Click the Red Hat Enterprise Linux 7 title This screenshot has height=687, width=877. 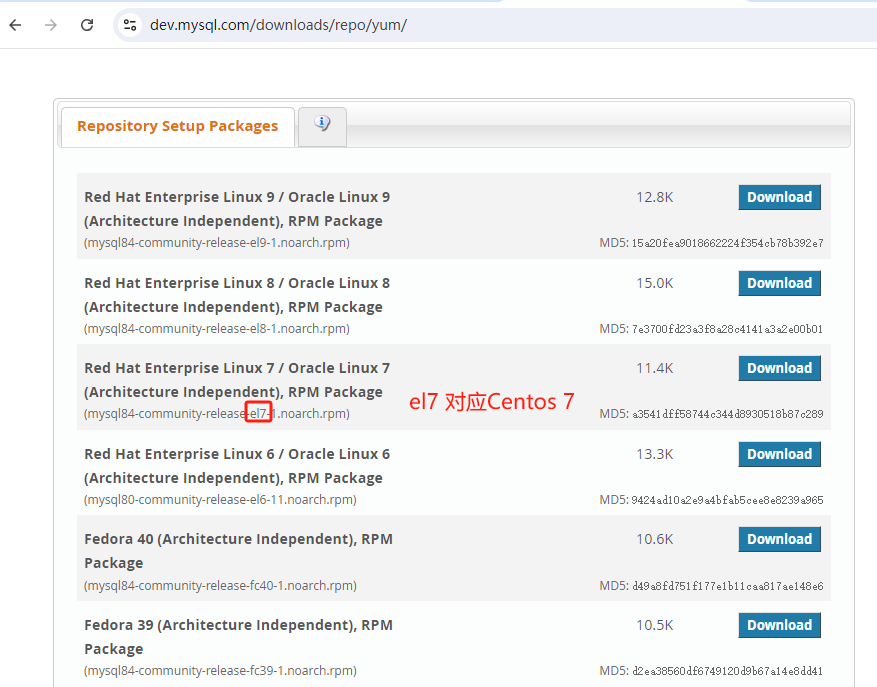(x=237, y=380)
